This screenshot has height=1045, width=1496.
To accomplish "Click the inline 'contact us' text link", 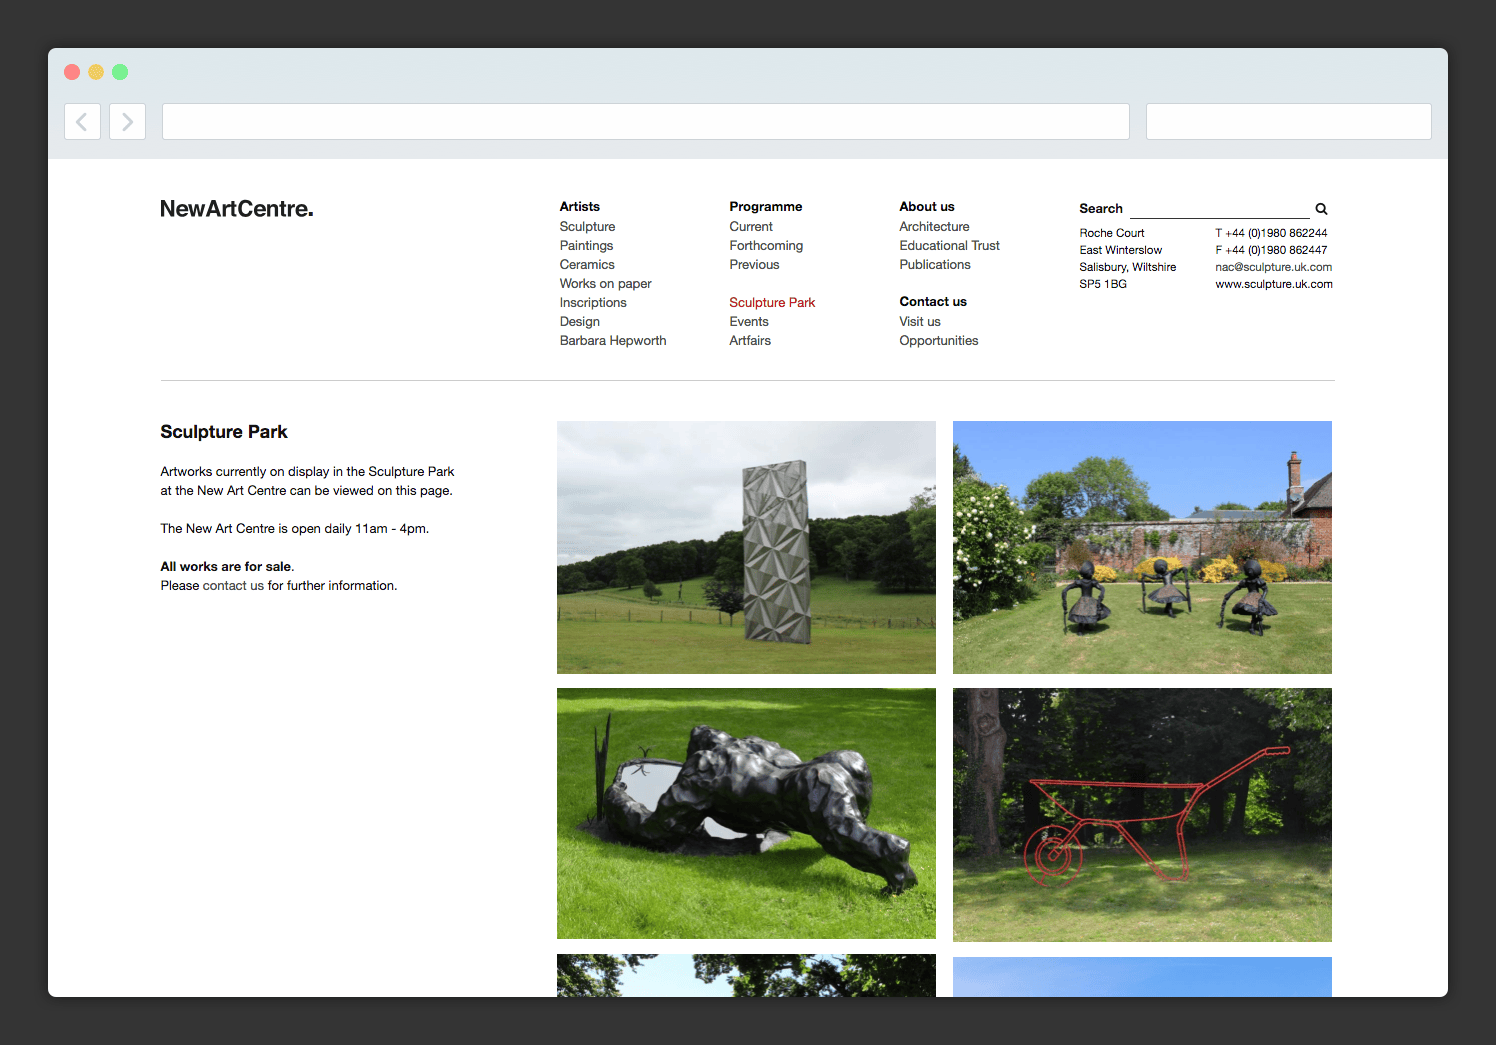I will [233, 586].
